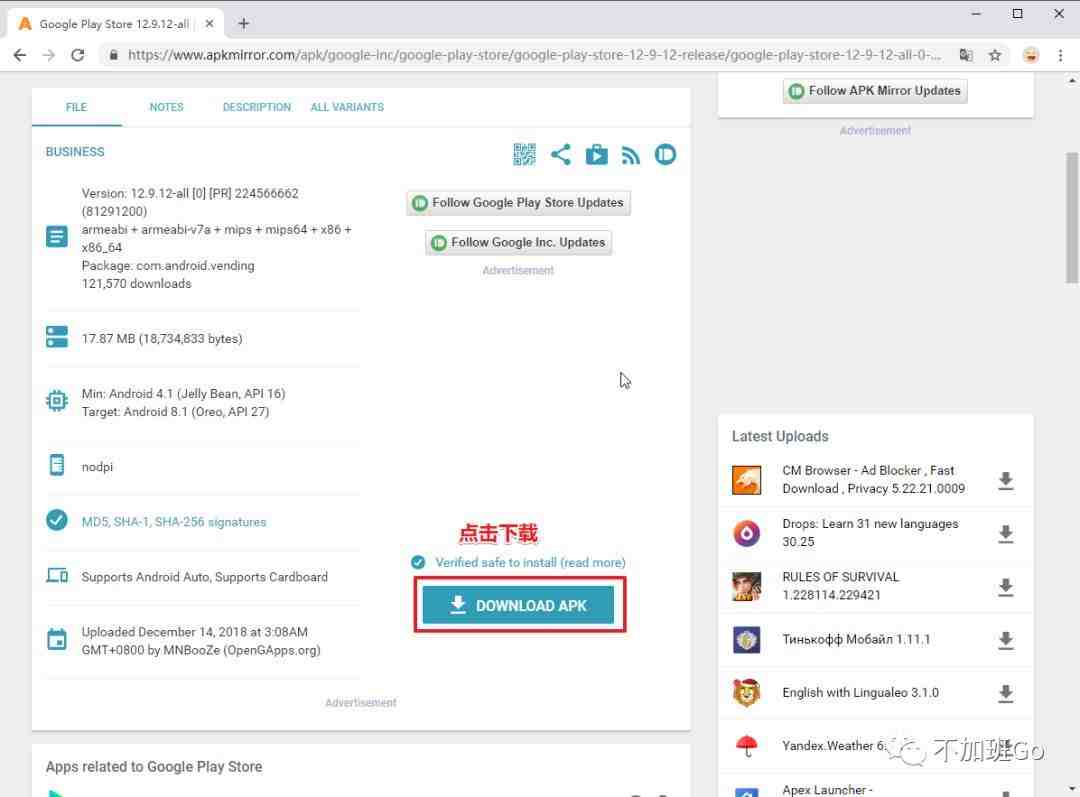Open Тинькофф Мобайл 1.11.1 listing
Viewport: 1080px width, 797px height.
(x=856, y=639)
